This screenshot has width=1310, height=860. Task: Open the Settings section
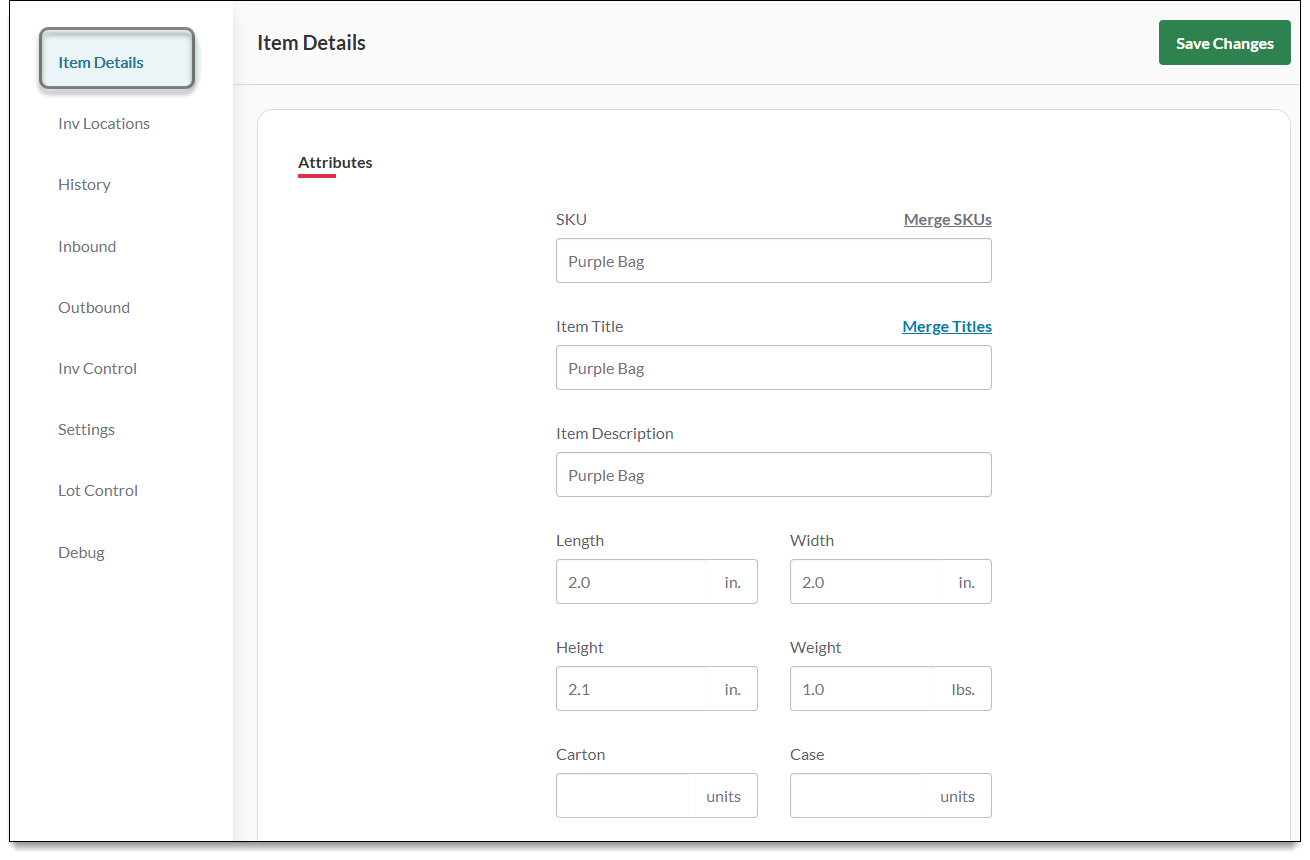click(x=86, y=429)
